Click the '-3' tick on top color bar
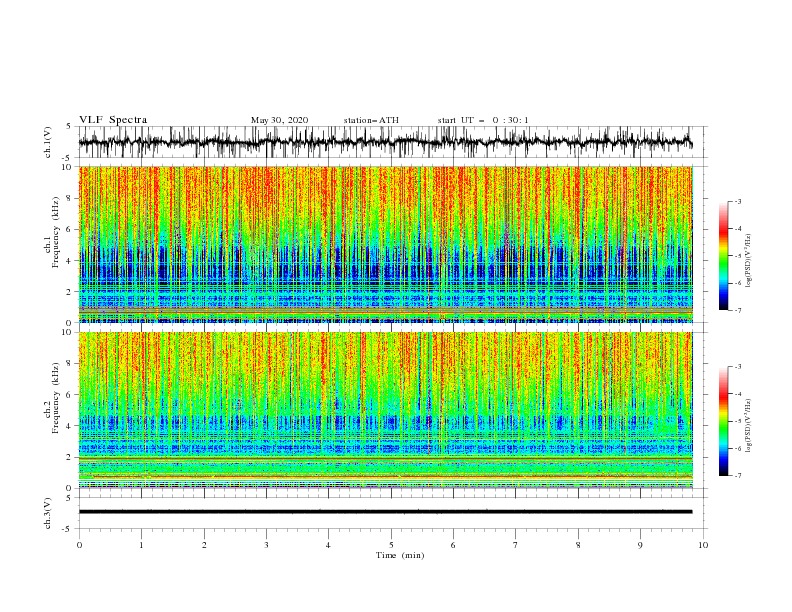The image size is (792, 612). coord(738,201)
